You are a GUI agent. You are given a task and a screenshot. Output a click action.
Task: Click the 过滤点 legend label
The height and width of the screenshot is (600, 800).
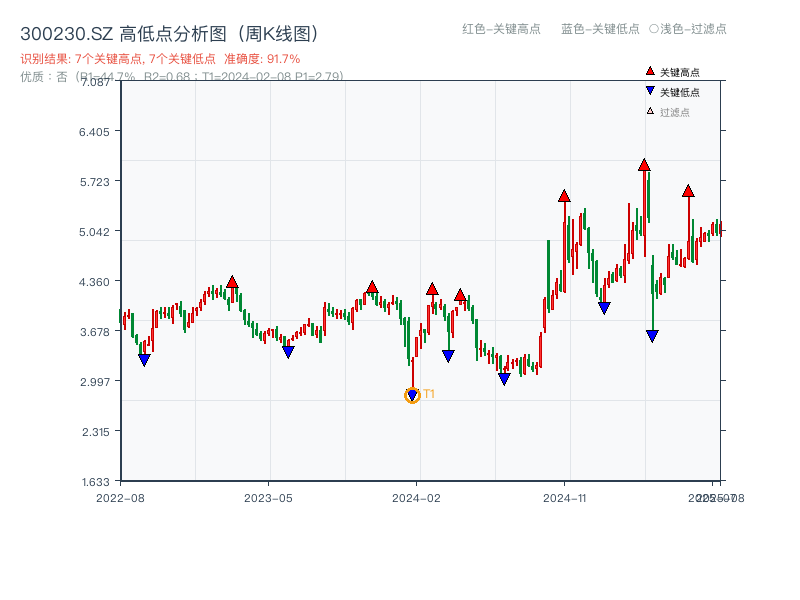pyautogui.click(x=674, y=112)
